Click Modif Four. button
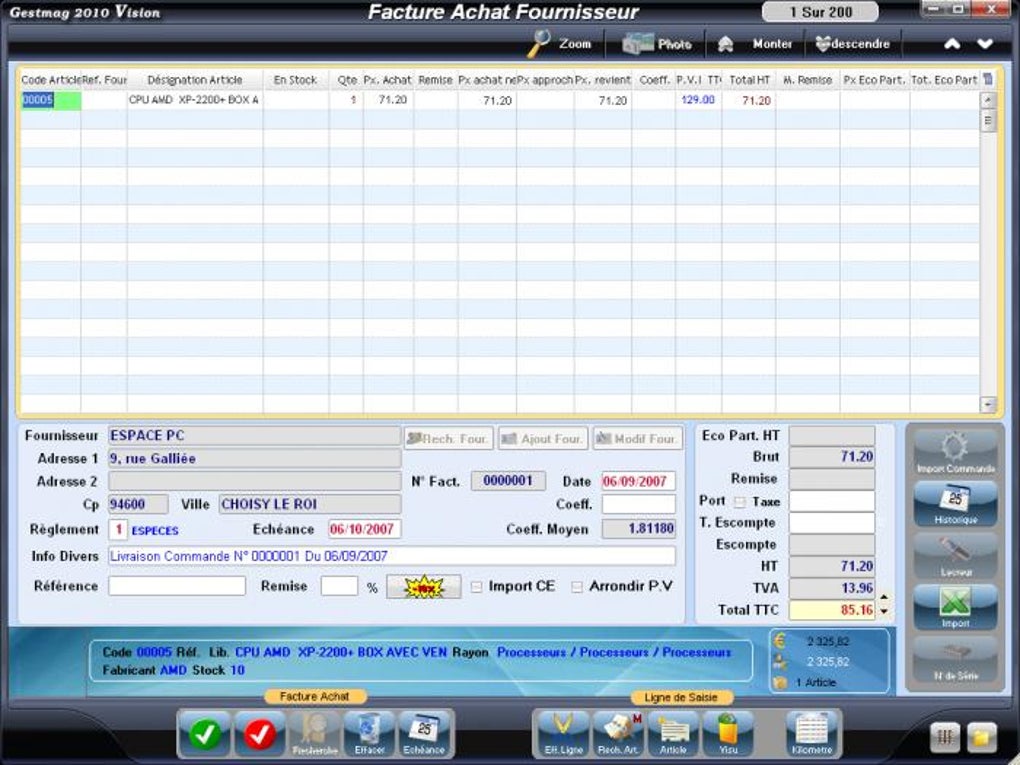1020x765 pixels. coord(638,438)
